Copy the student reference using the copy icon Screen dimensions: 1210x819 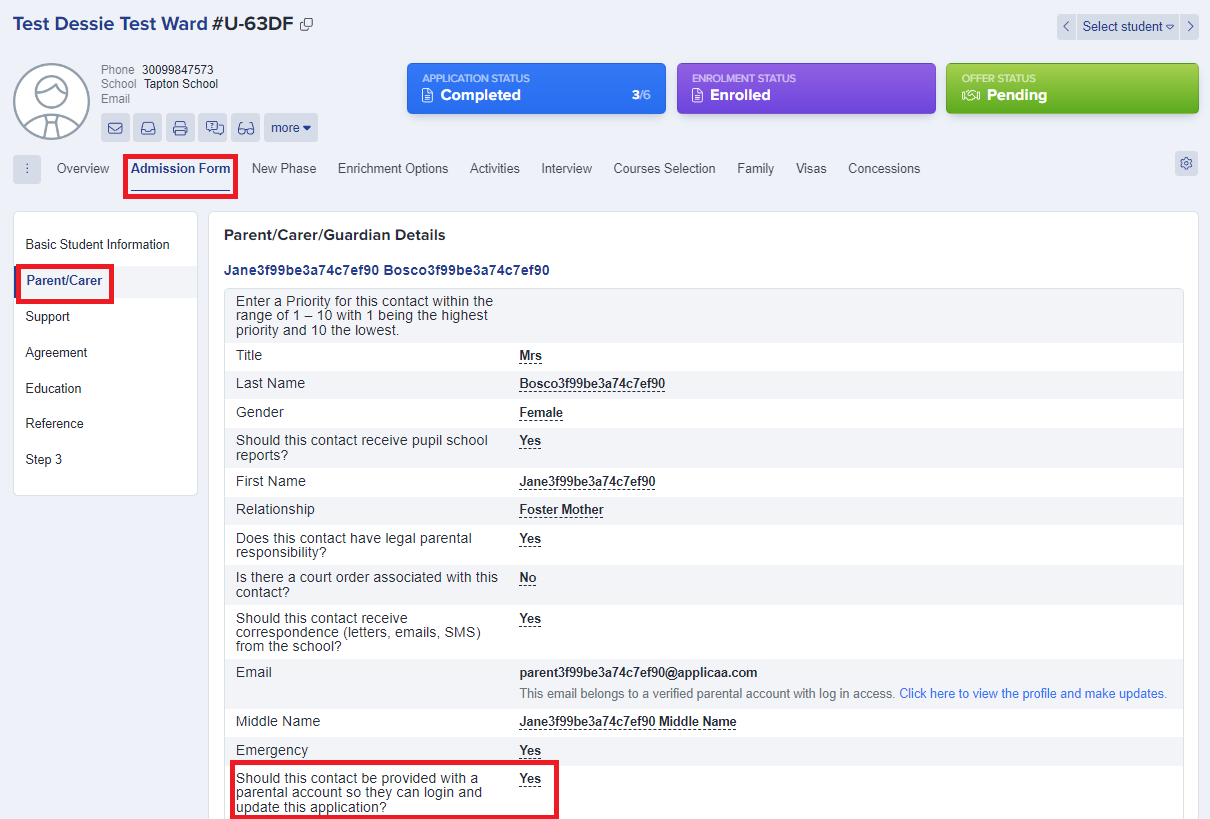[x=306, y=23]
